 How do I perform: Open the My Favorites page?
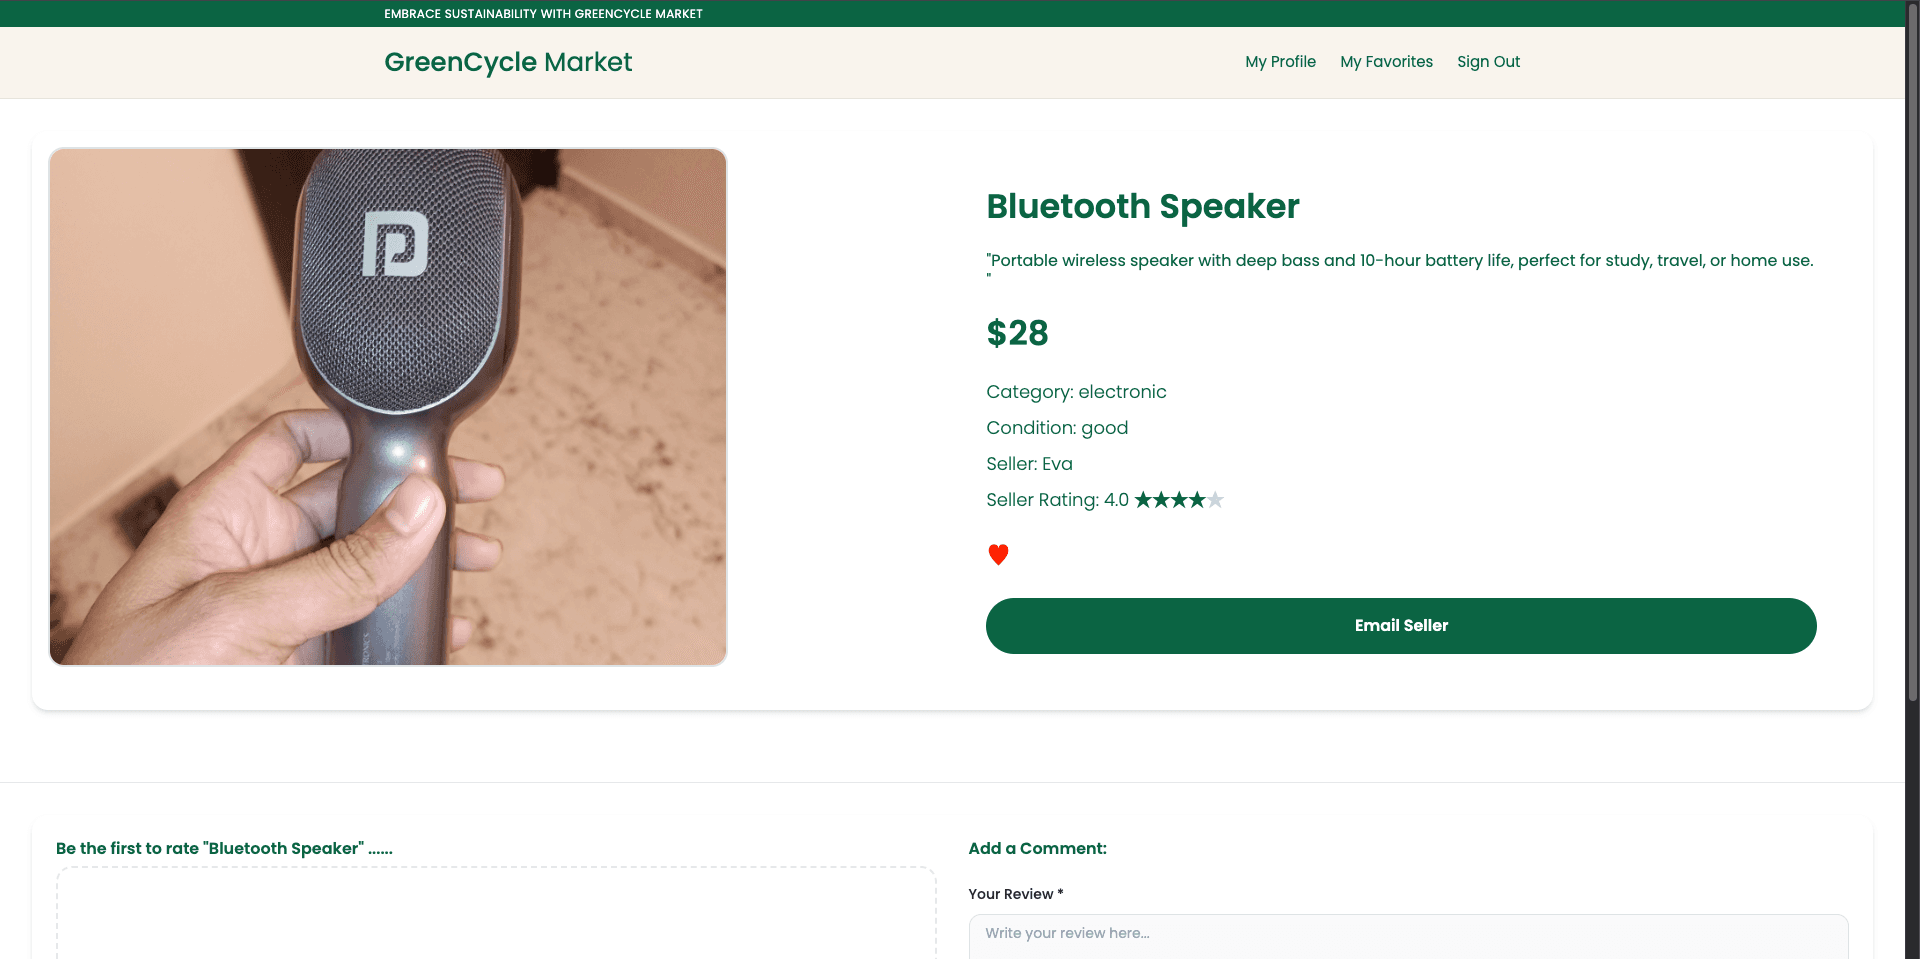(1386, 62)
